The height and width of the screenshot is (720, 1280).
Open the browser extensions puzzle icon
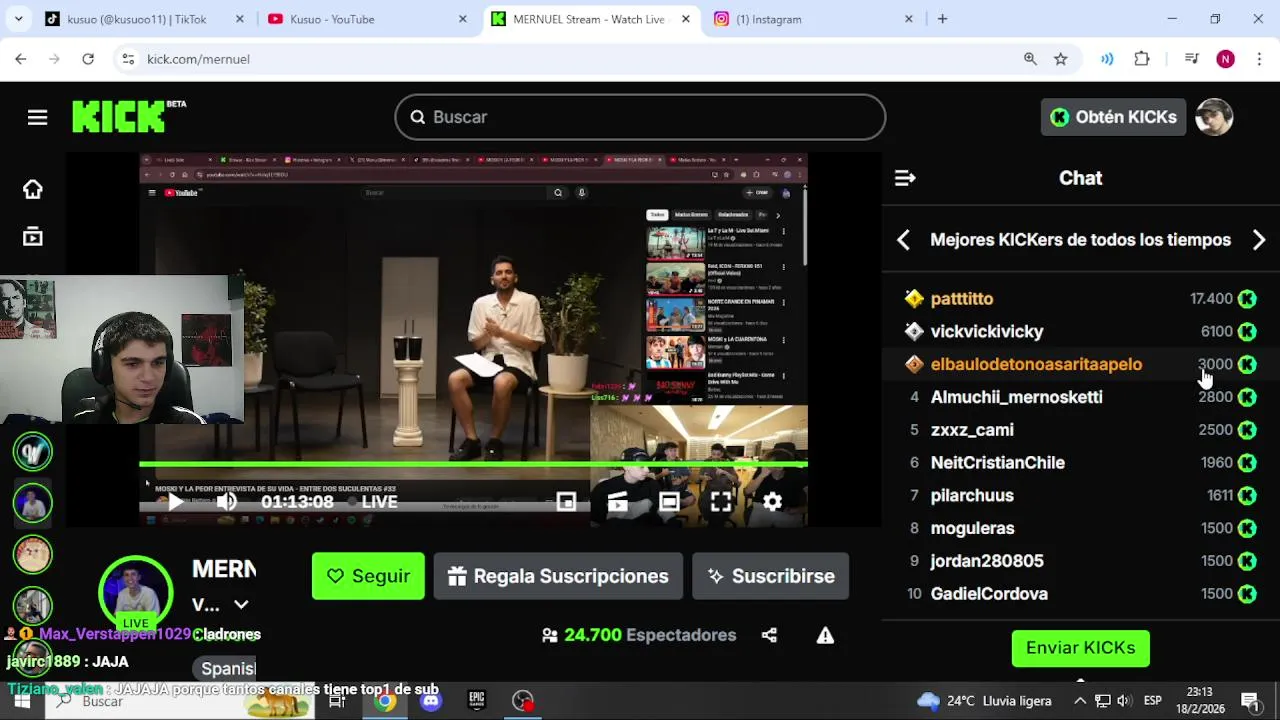click(x=1142, y=59)
